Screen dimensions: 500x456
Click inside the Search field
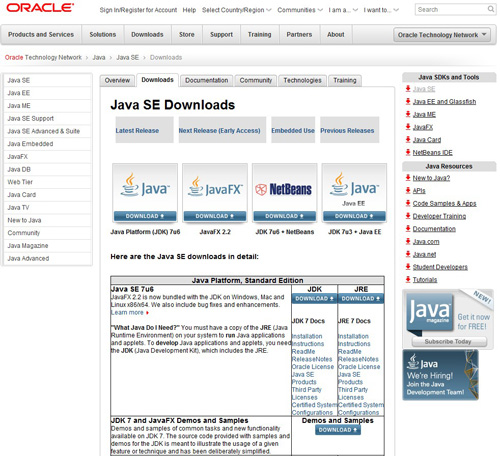click(x=451, y=9)
